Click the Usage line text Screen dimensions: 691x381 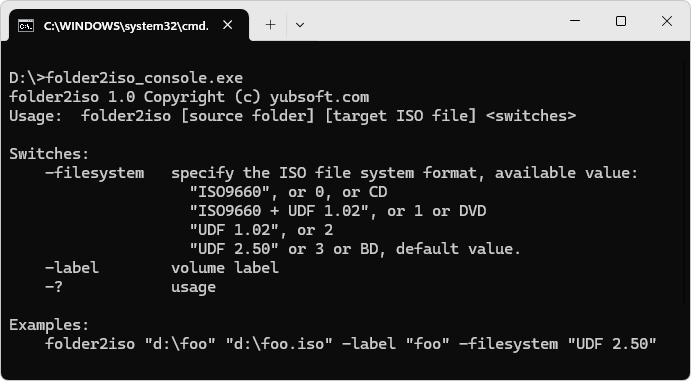[x=293, y=116]
